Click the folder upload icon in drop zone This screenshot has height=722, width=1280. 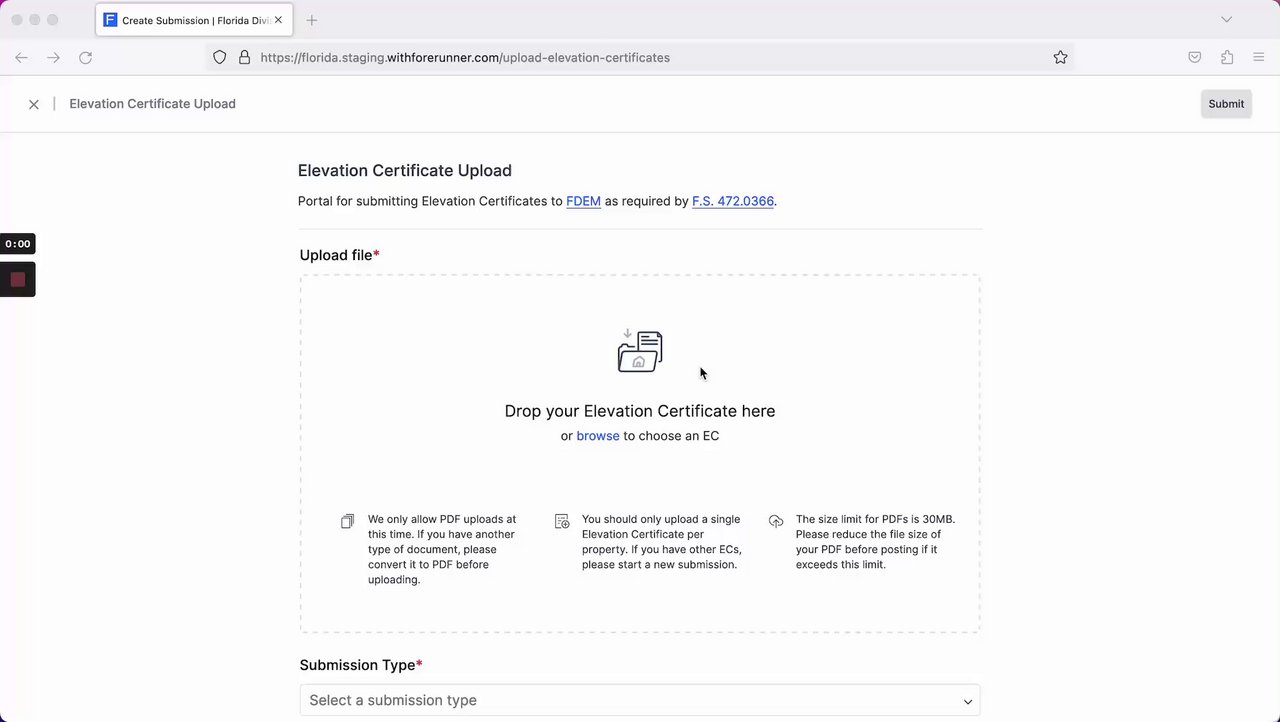pos(640,351)
